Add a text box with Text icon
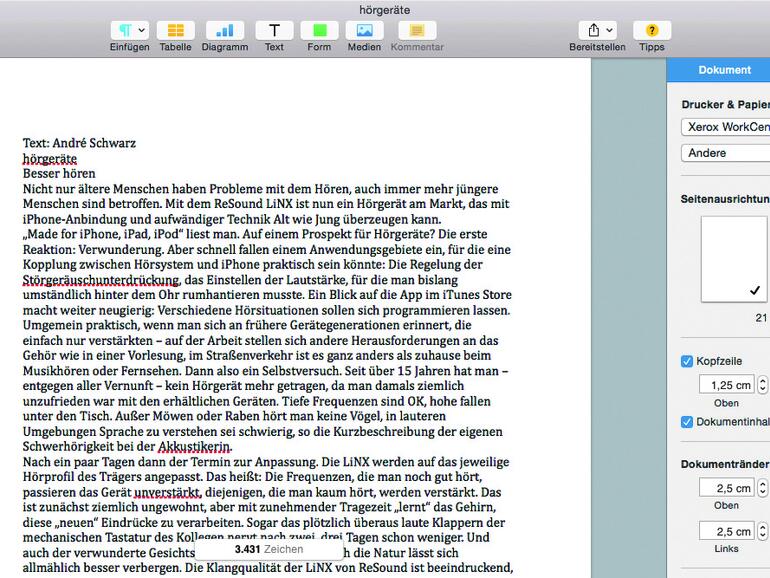 click(x=274, y=30)
